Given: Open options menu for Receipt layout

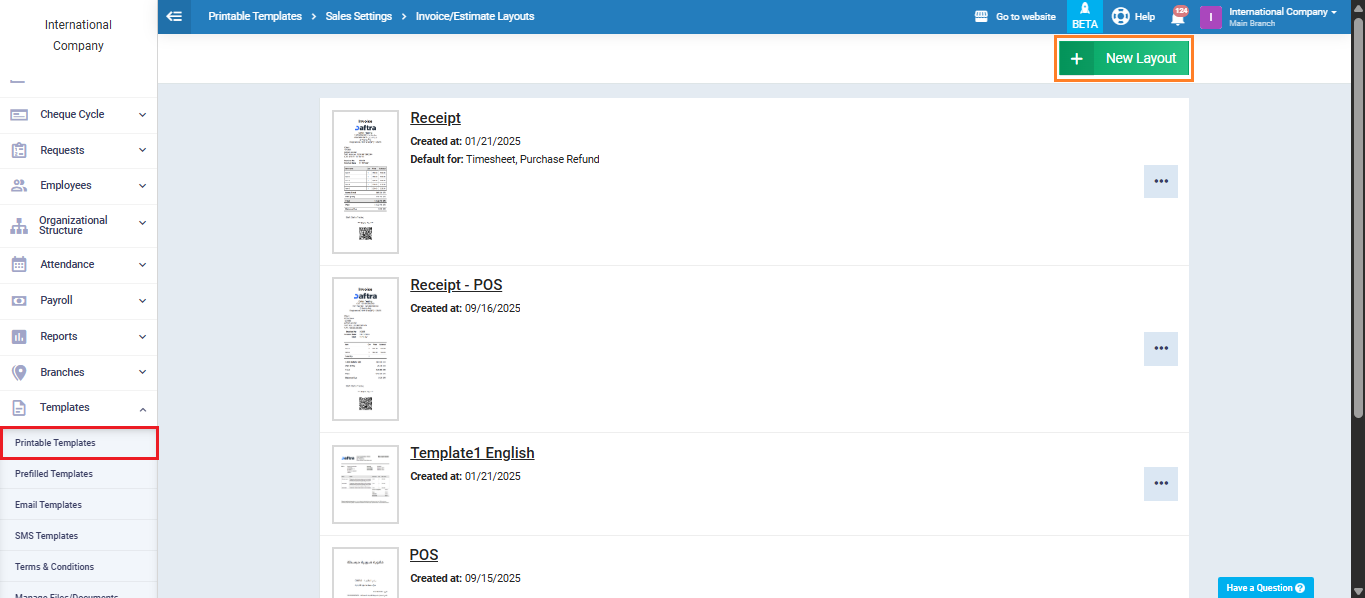Looking at the screenshot, I should pyautogui.click(x=1160, y=182).
